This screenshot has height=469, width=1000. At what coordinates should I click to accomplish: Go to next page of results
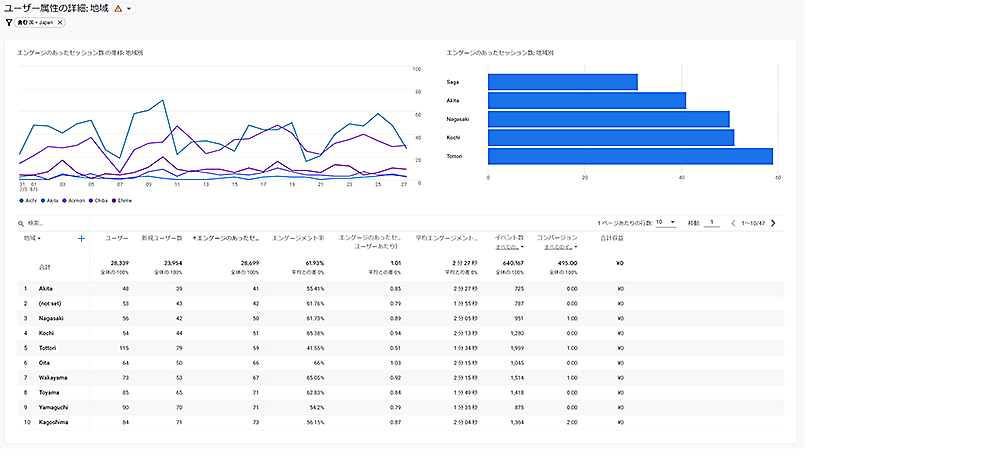pyautogui.click(x=773, y=222)
